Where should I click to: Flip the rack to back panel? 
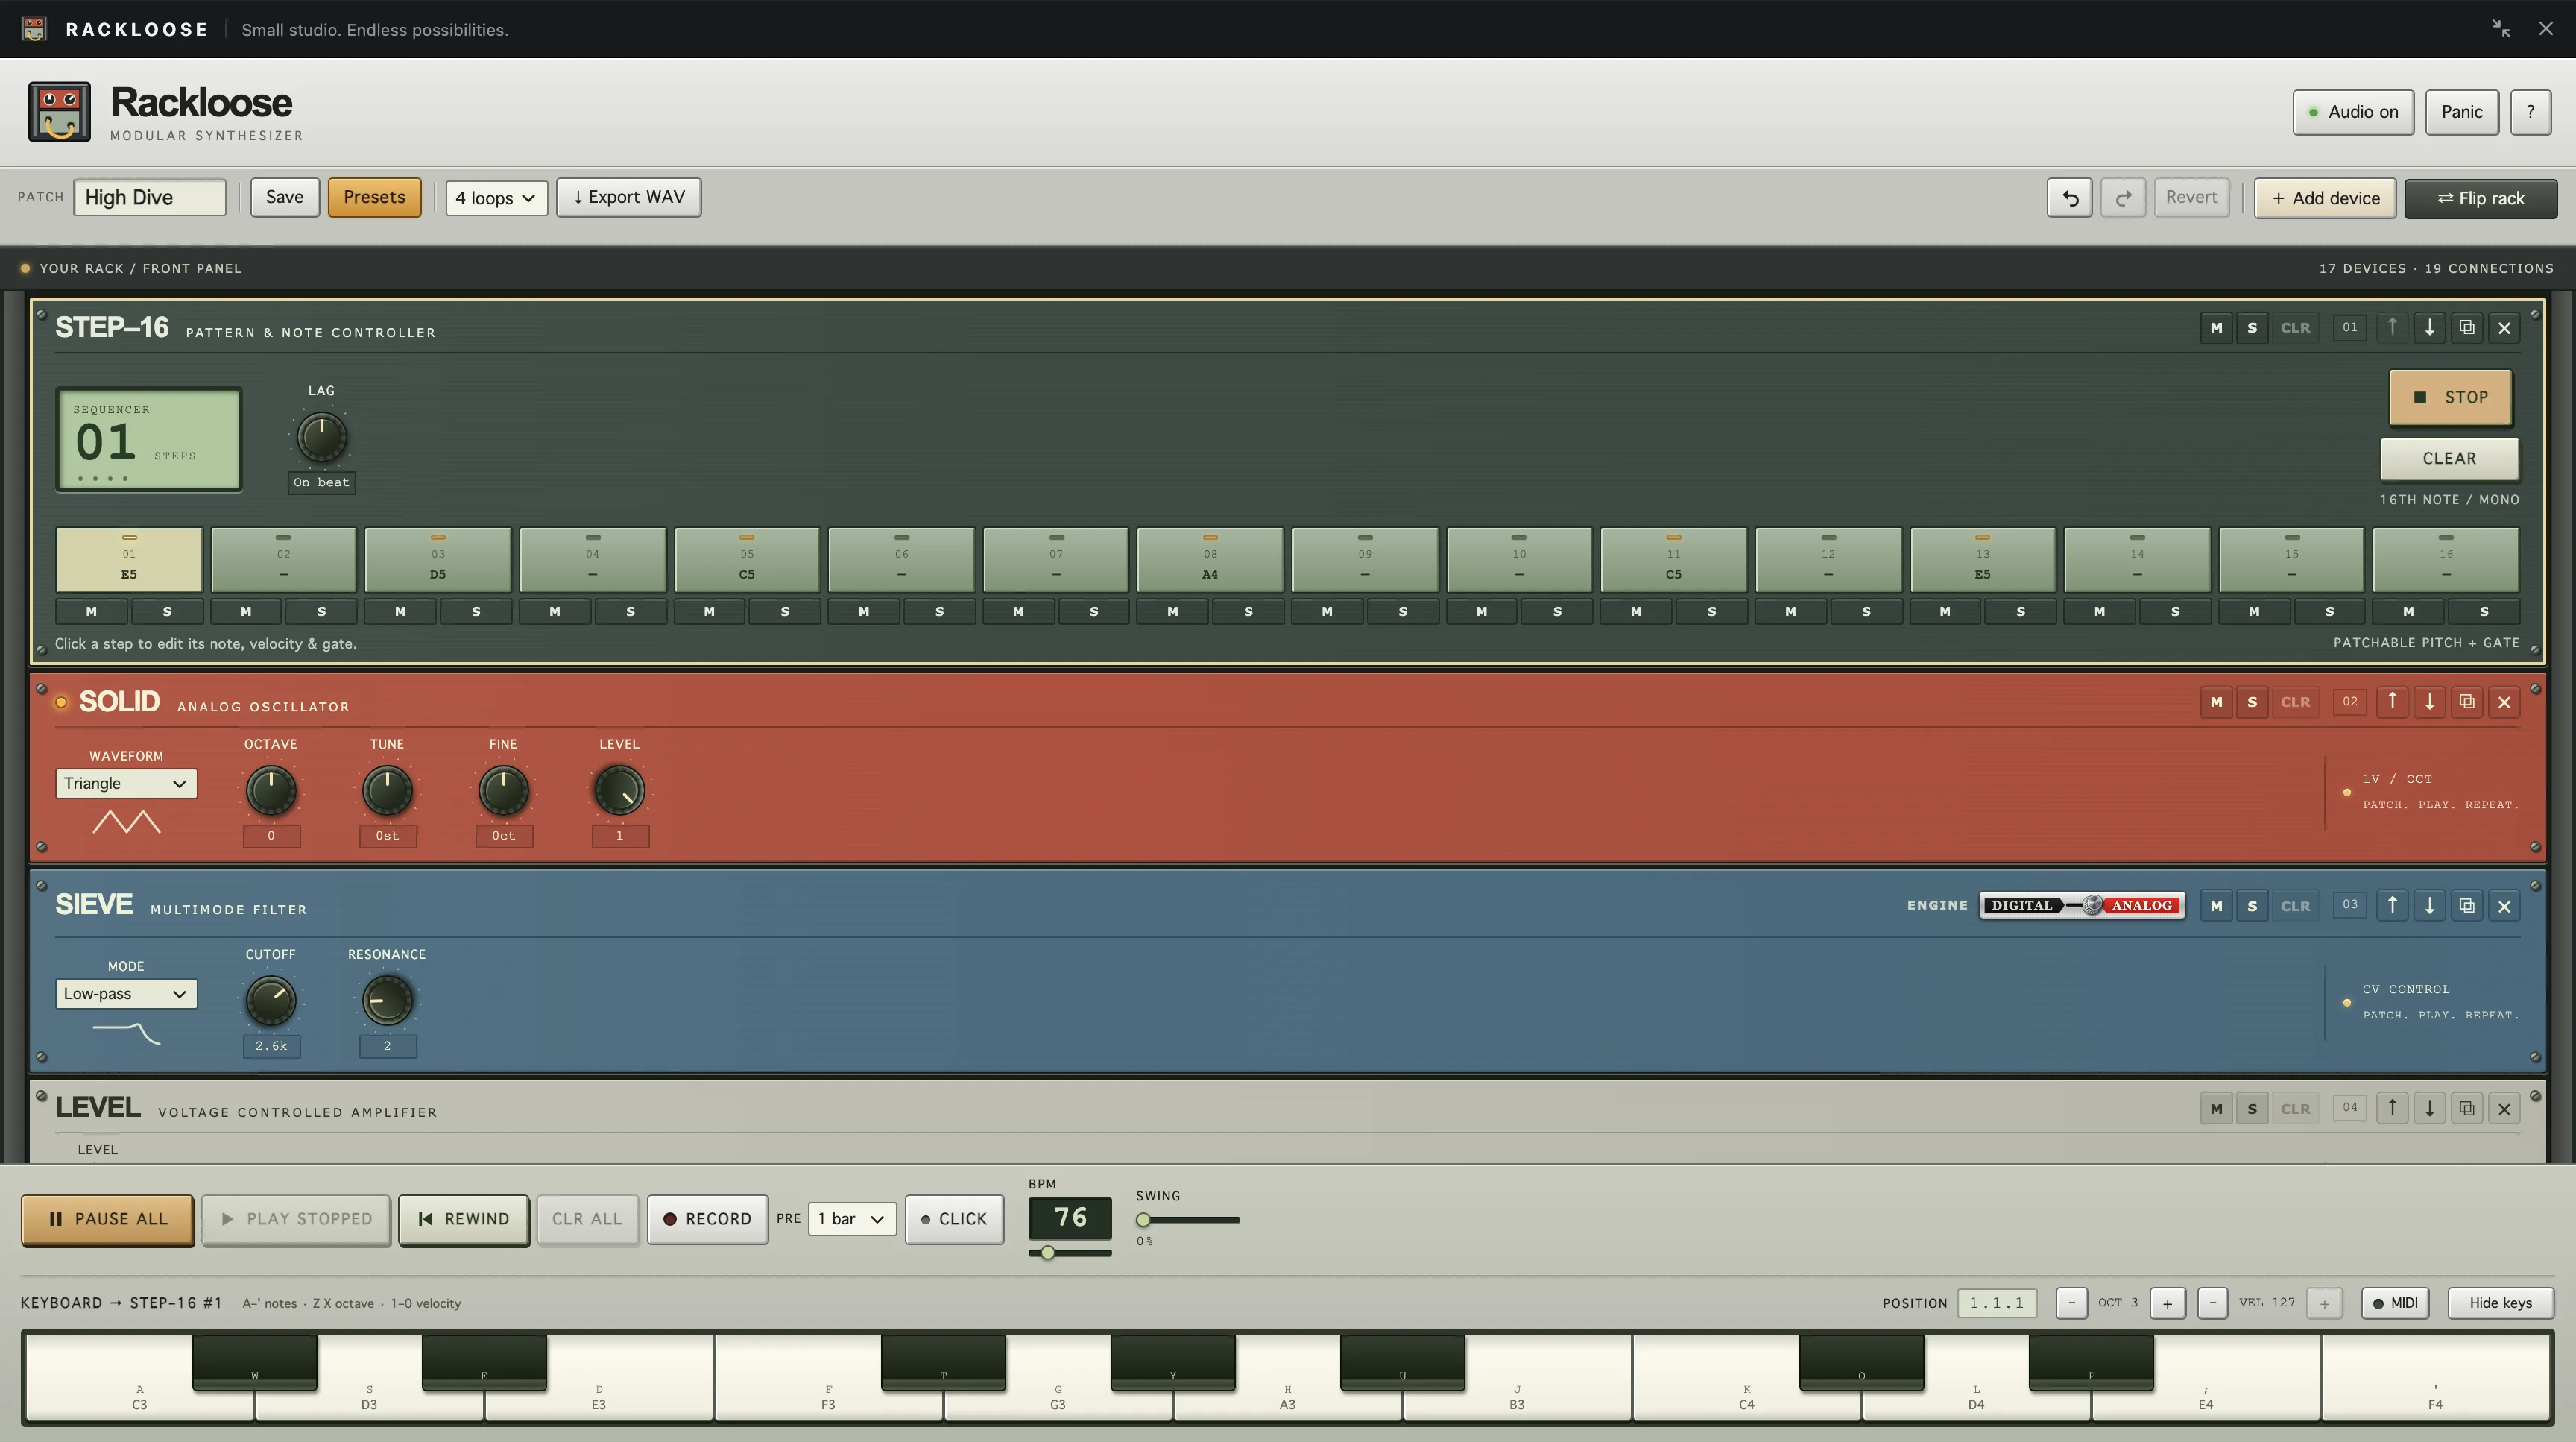tap(2481, 198)
